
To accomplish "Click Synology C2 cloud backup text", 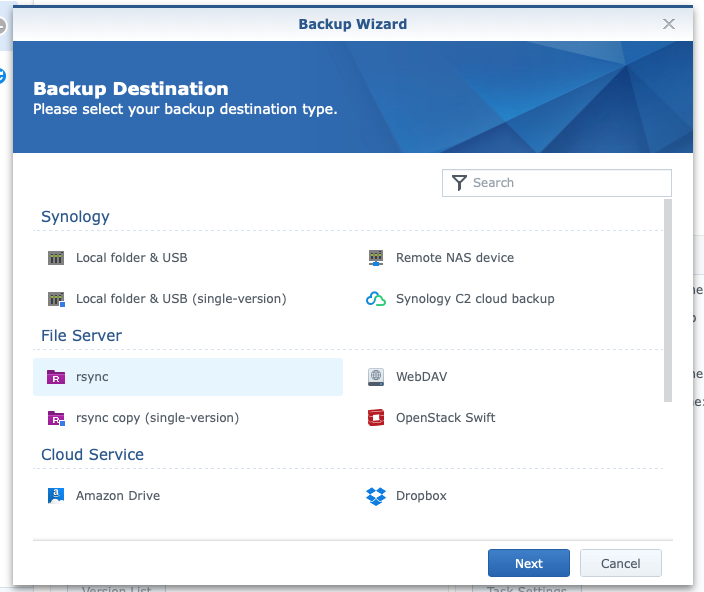I will click(475, 299).
